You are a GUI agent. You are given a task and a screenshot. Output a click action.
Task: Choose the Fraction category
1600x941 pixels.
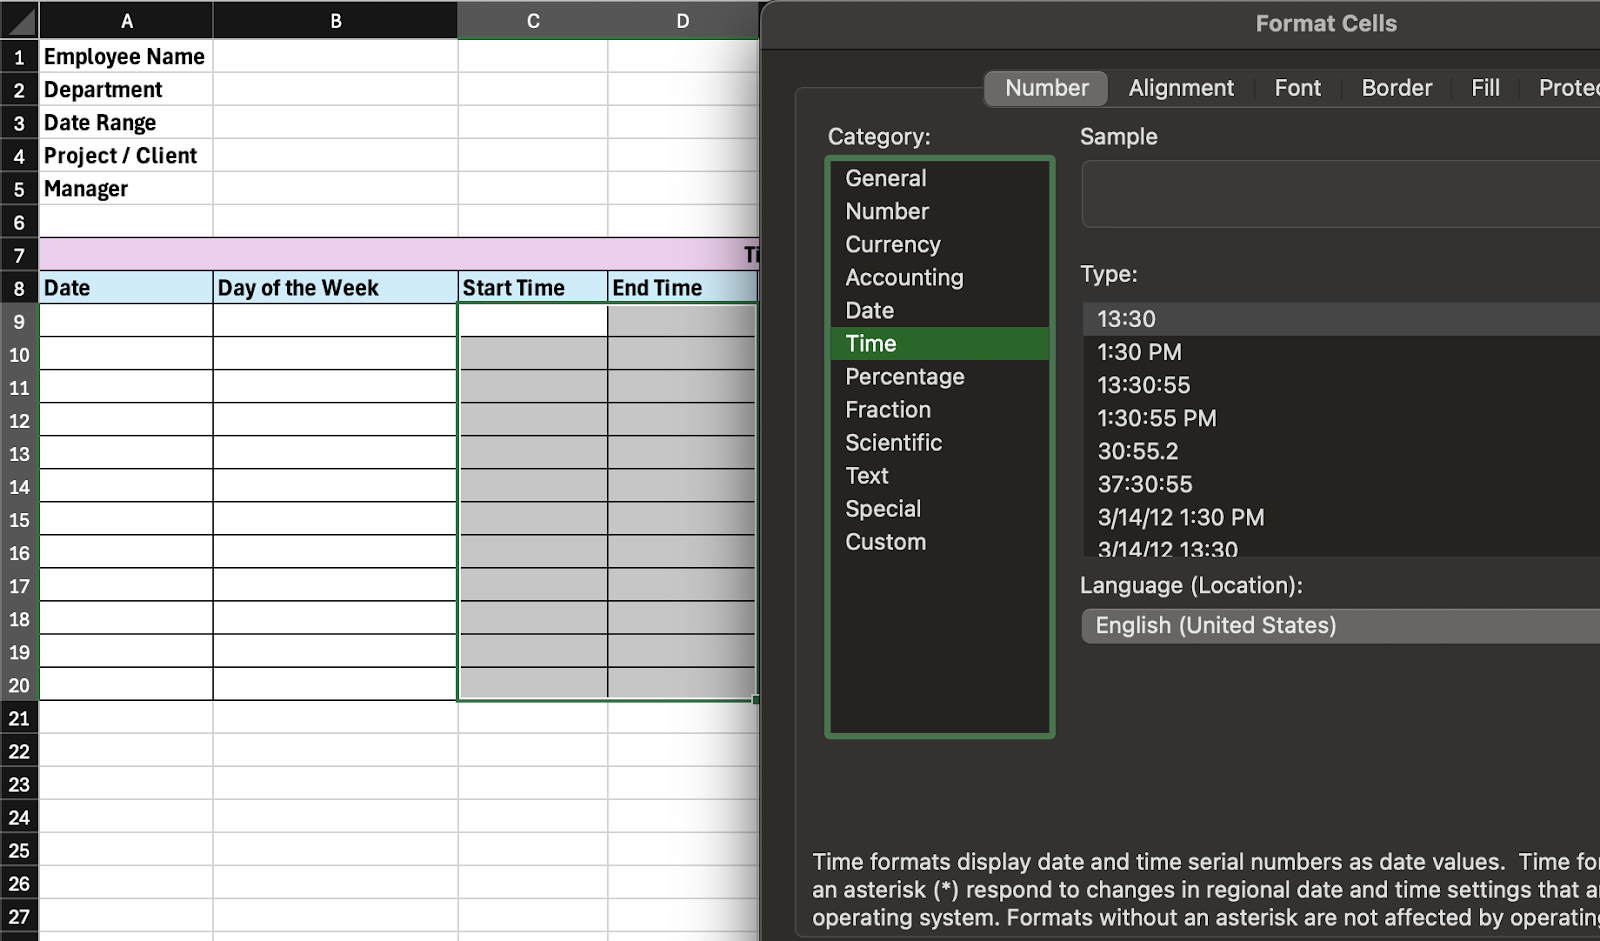(888, 409)
